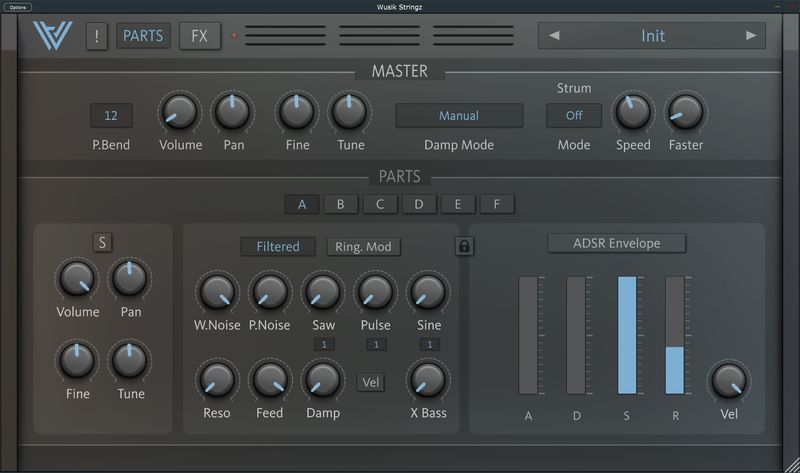Click the P.Bend value field

pyautogui.click(x=111, y=115)
